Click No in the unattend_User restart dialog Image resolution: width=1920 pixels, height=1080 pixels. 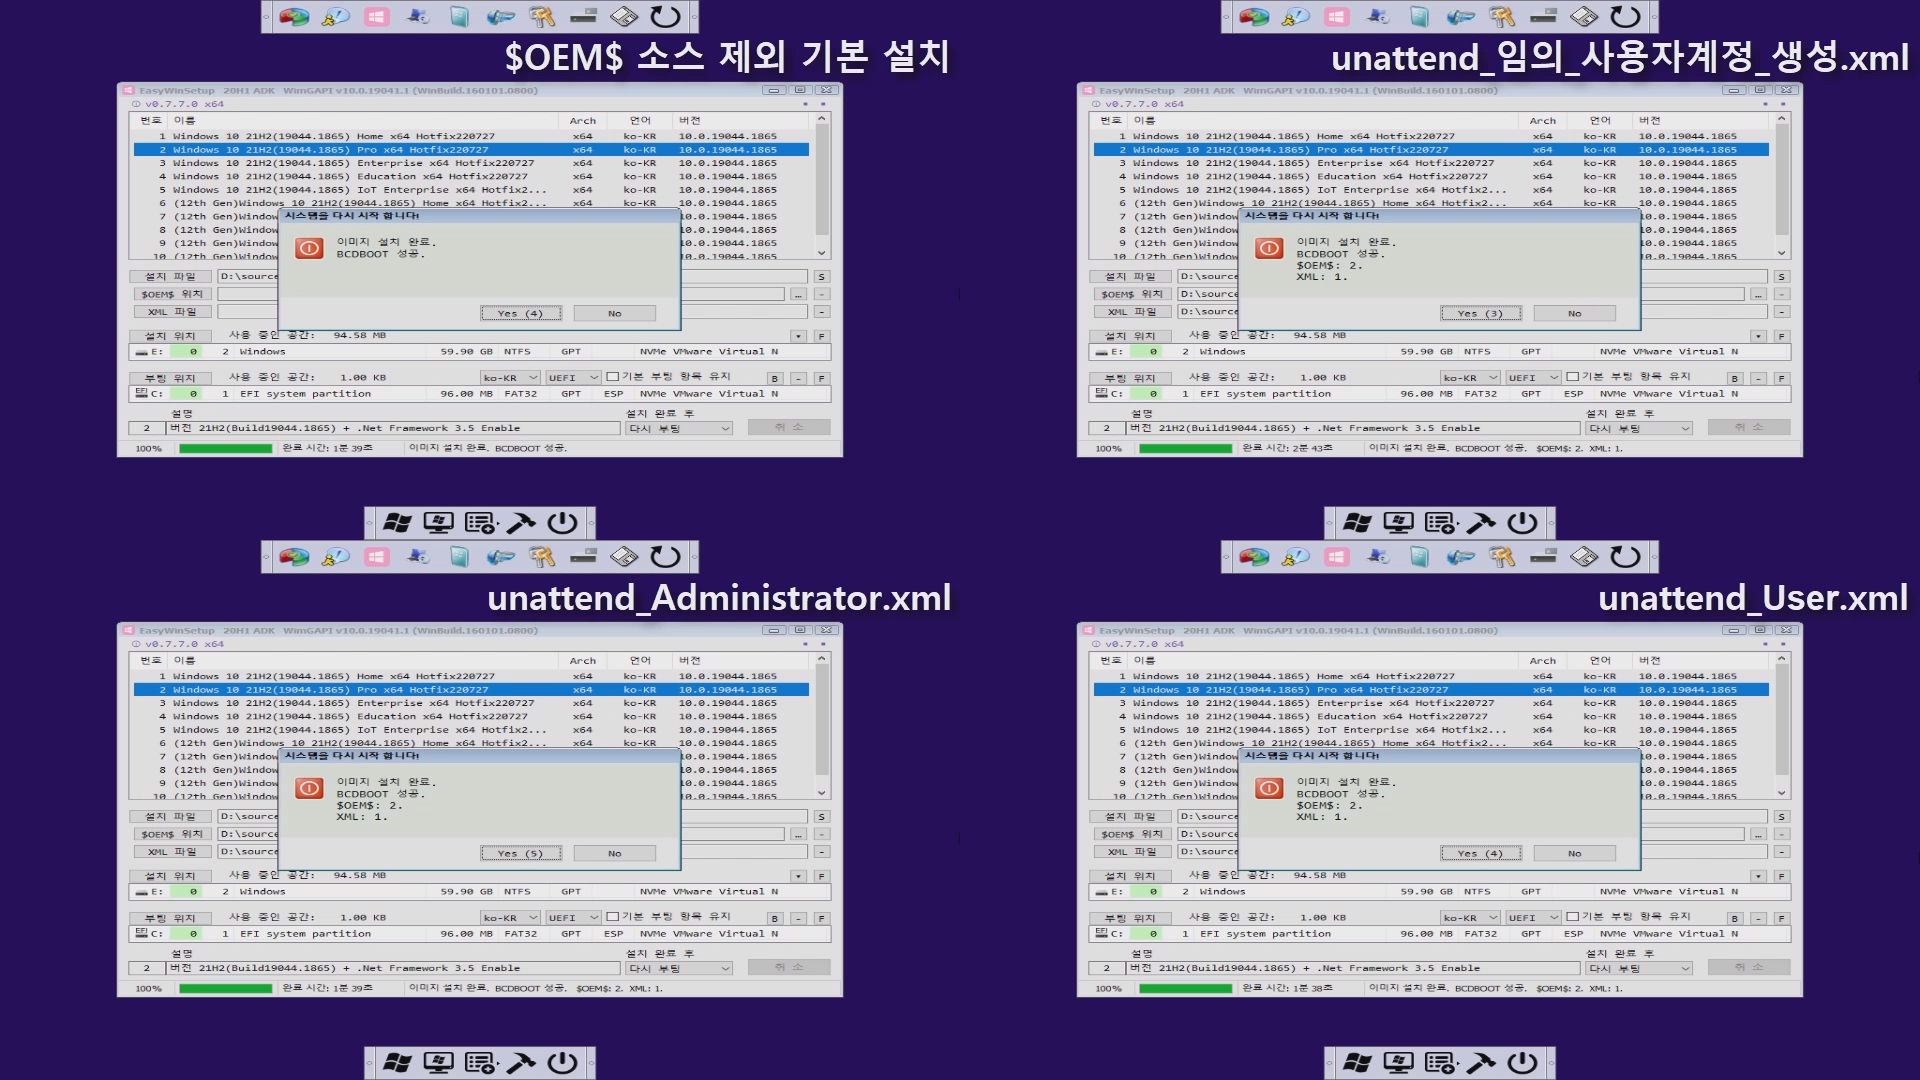tap(1574, 853)
